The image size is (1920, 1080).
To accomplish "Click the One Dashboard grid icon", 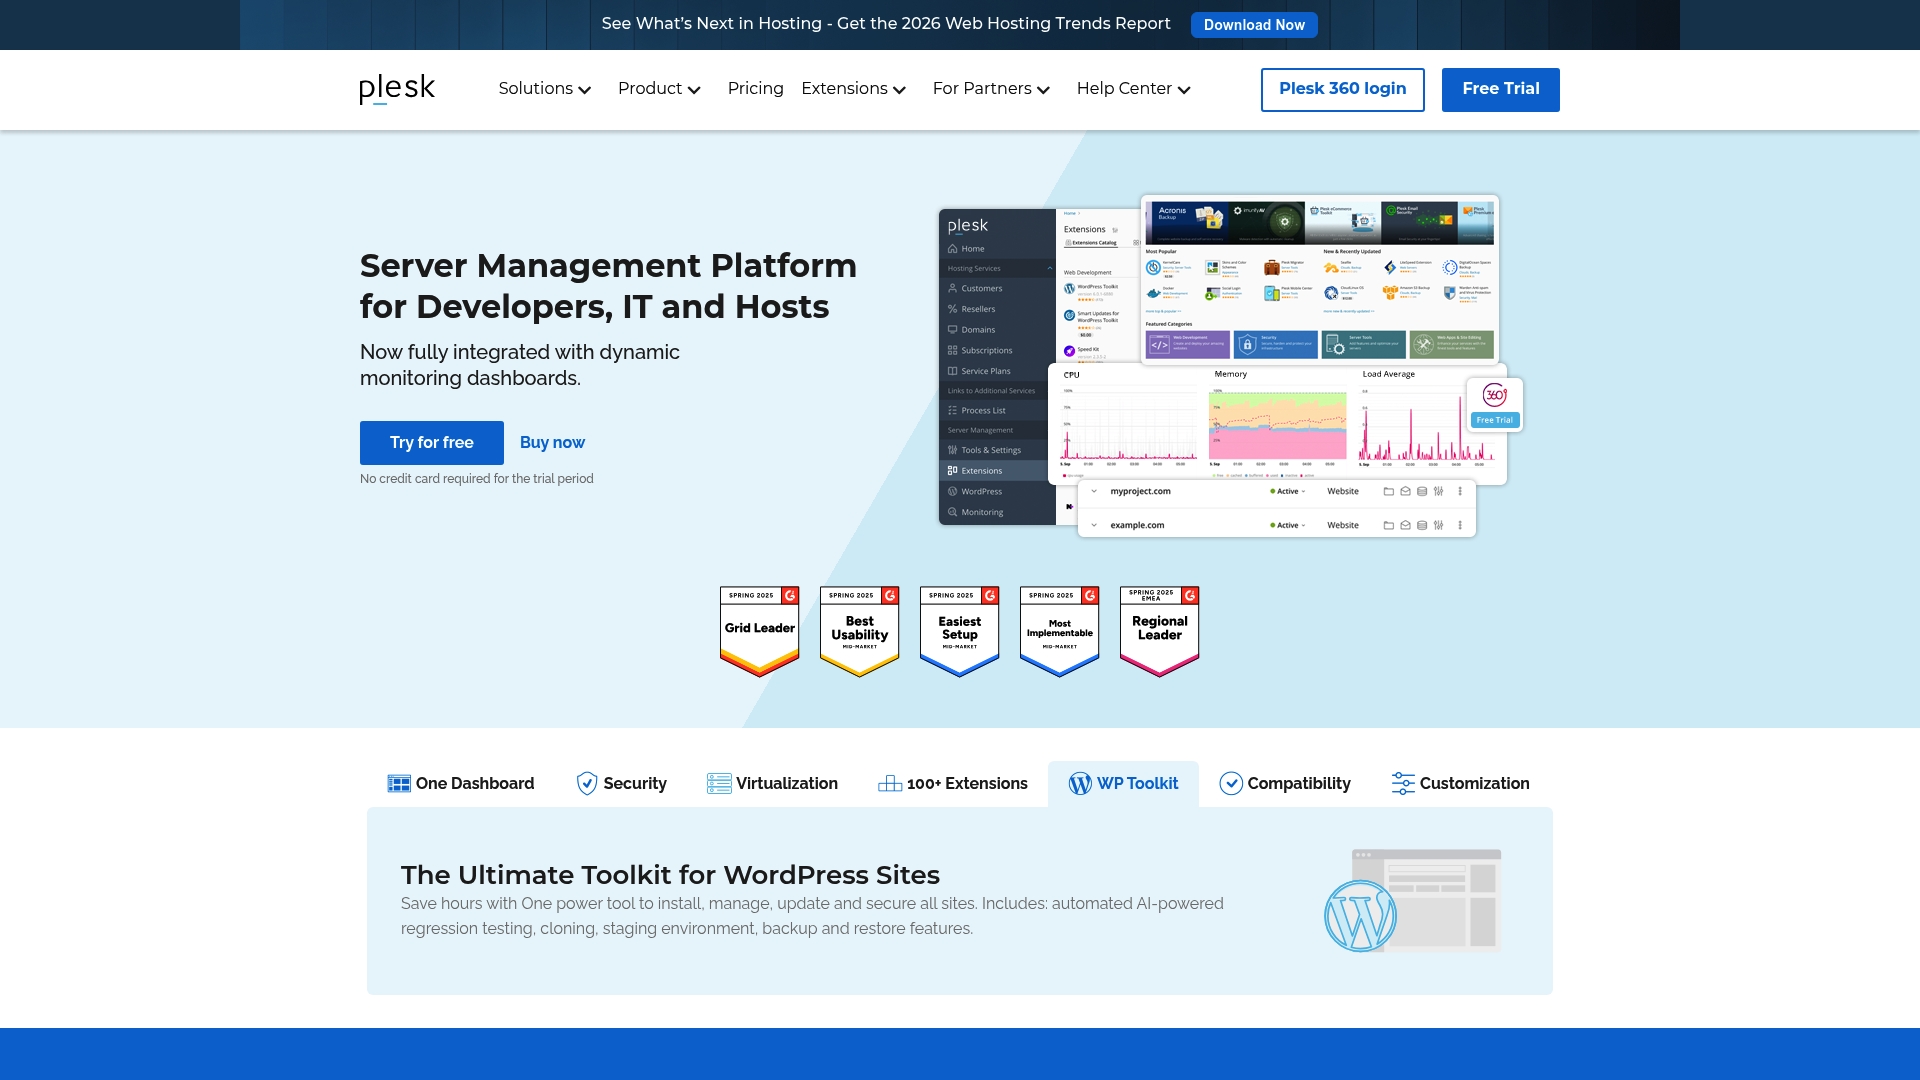I will click(x=399, y=783).
